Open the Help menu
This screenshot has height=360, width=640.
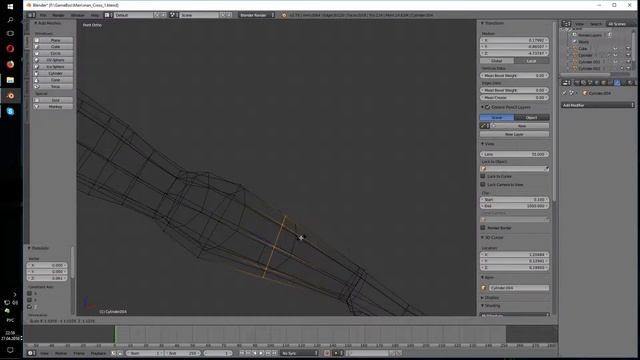click(x=95, y=15)
